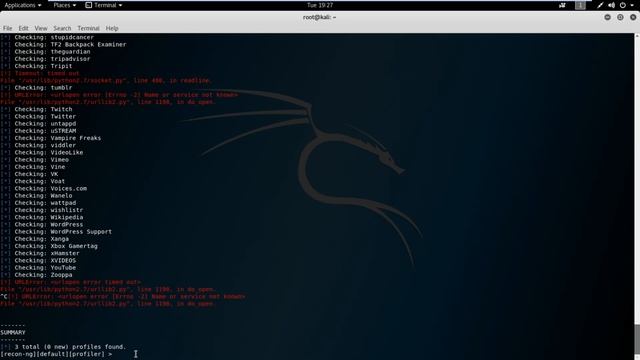This screenshot has height=360, width=640.
Task: Click the 'Checking: Zooppa' line
Action: click(x=36, y=275)
